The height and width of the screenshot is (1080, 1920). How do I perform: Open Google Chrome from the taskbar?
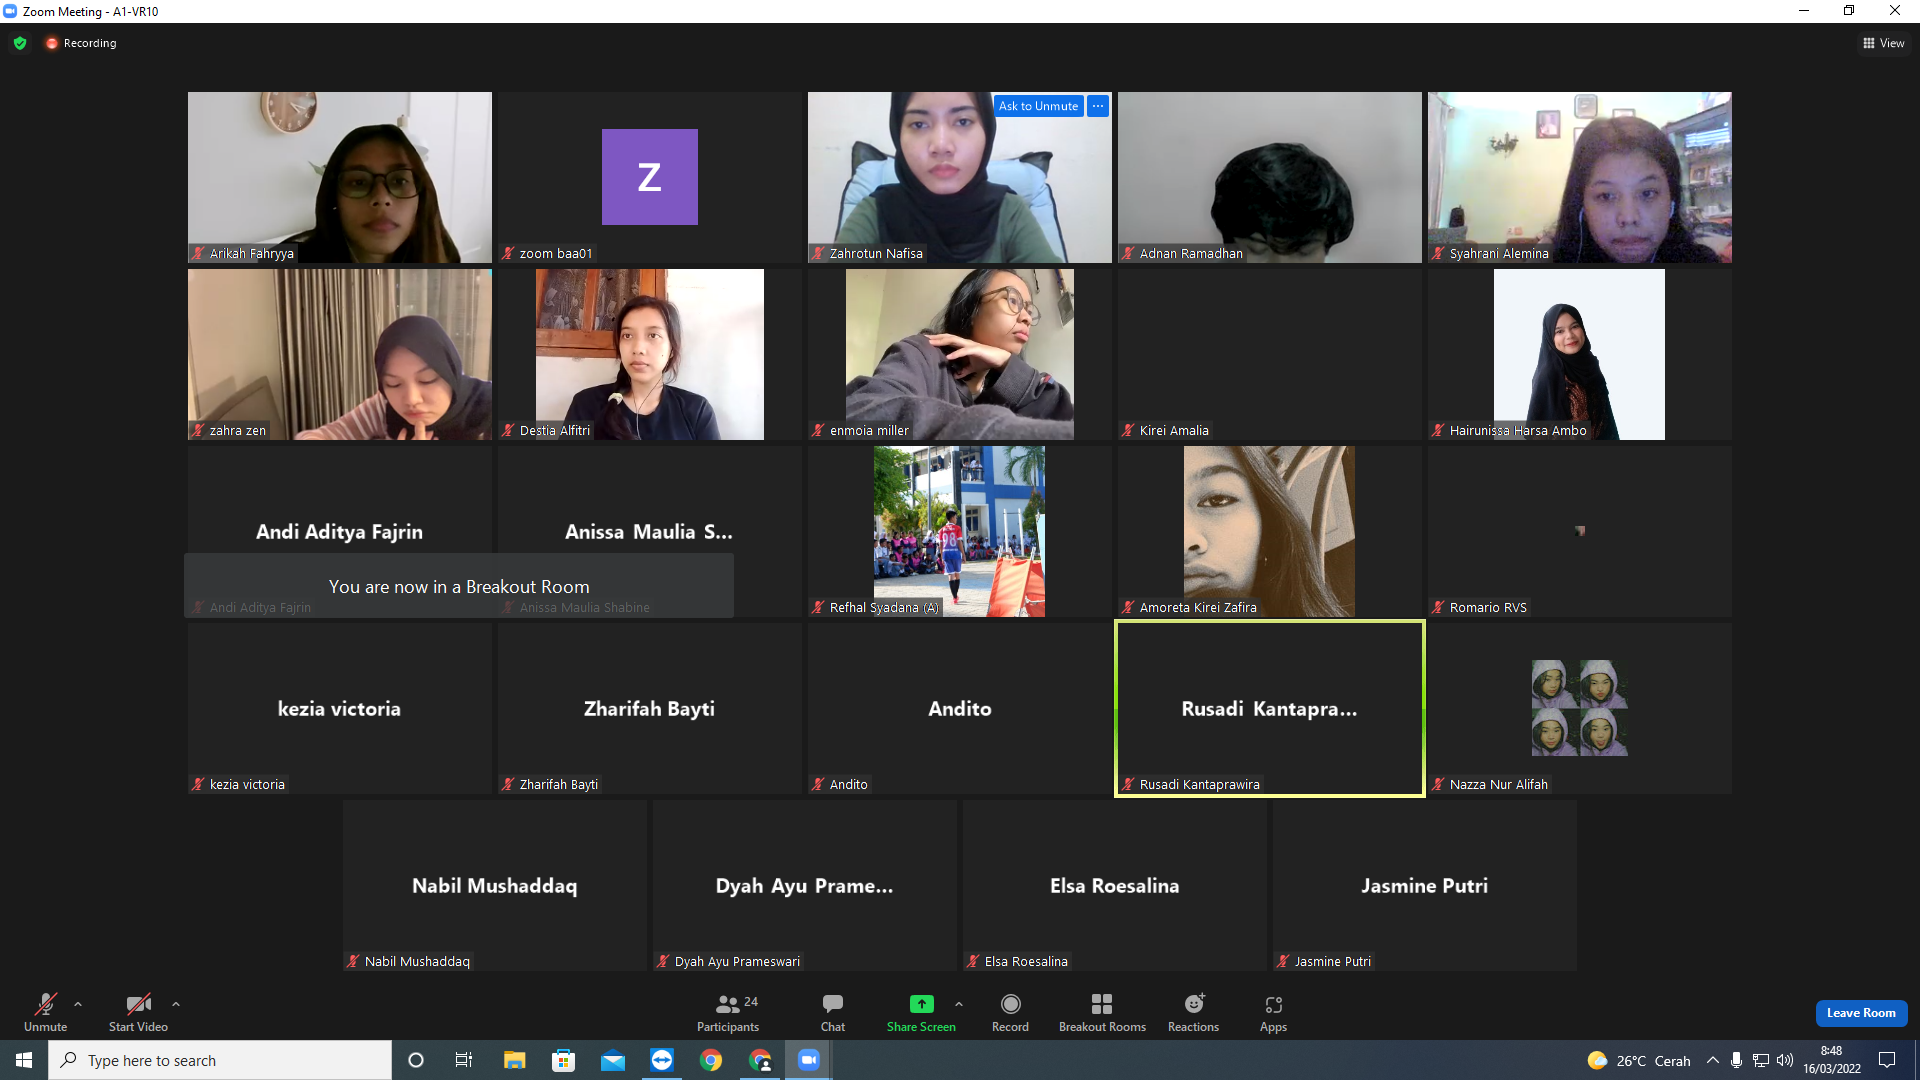pos(711,1060)
